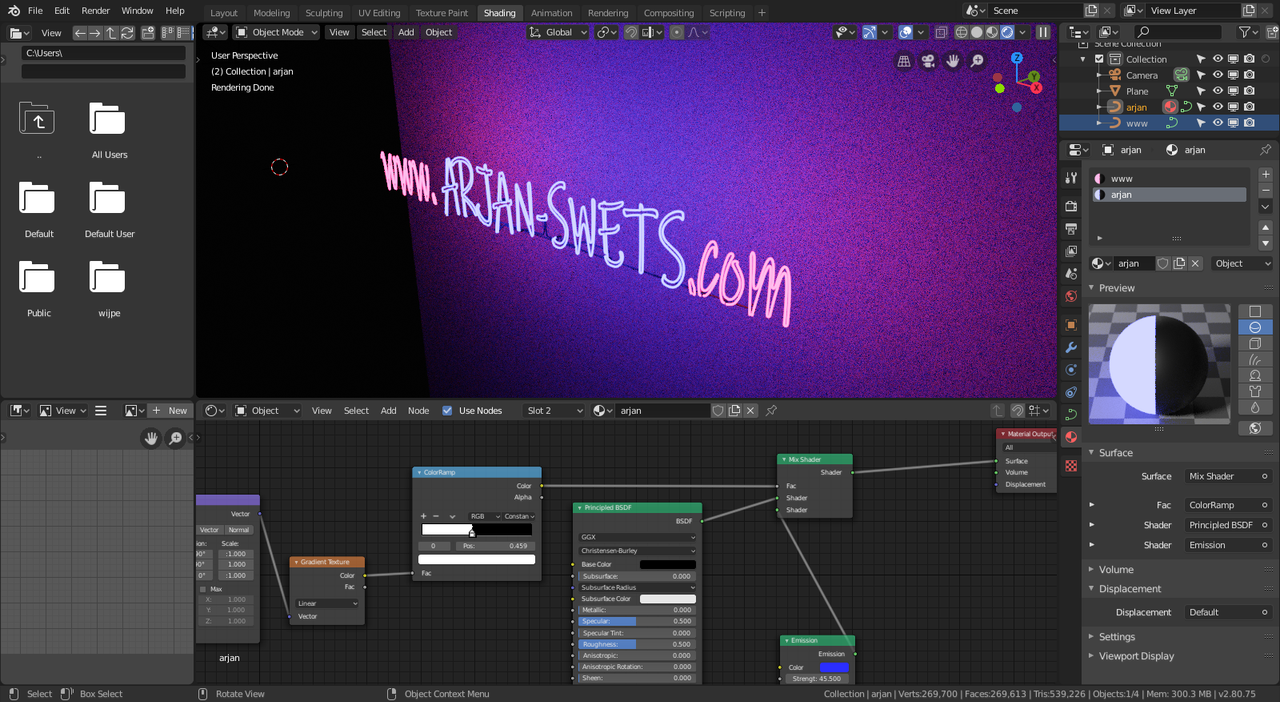Click the Shader Emission button
1280x702 pixels.
coord(1228,545)
